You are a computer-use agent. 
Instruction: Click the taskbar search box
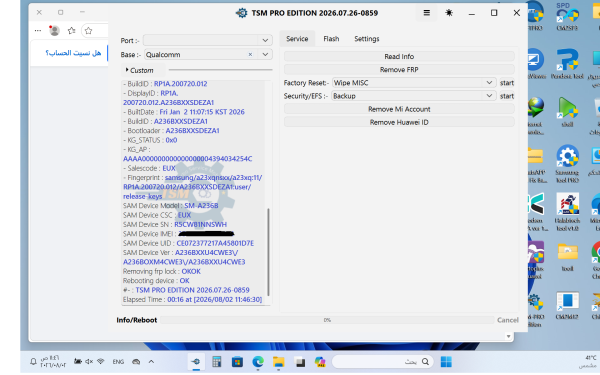(383, 362)
